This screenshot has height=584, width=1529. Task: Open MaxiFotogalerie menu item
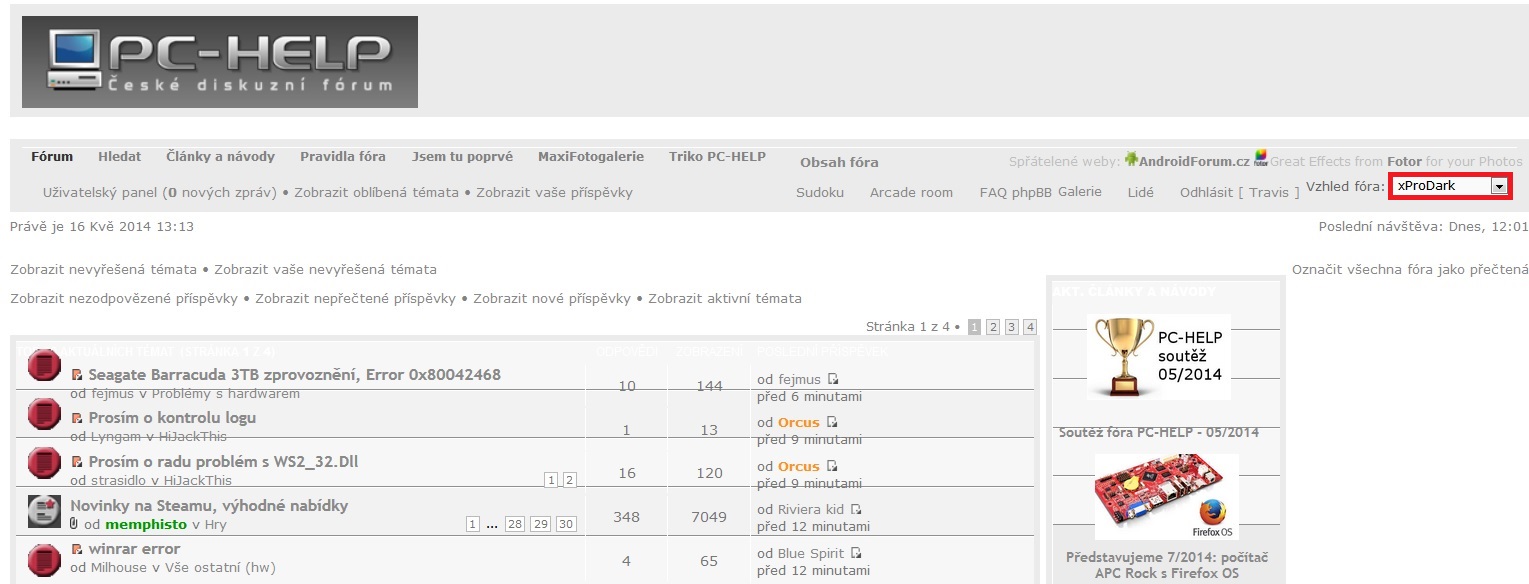point(591,157)
